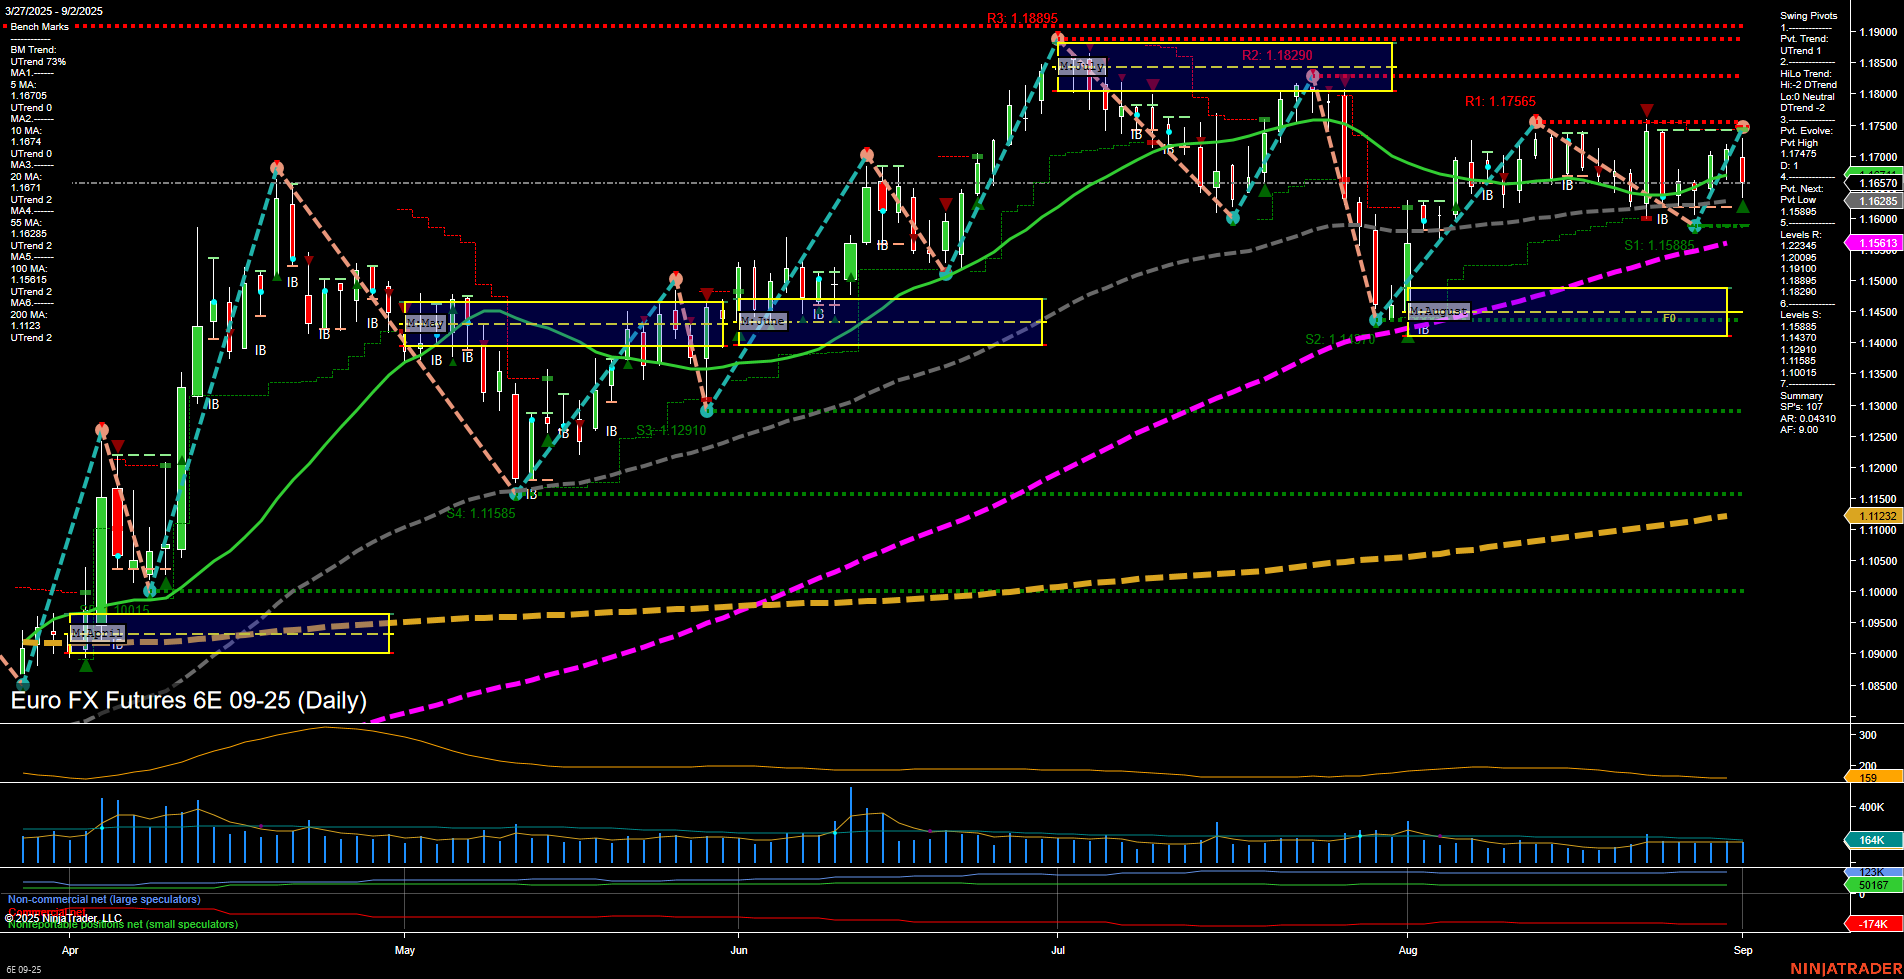Select the magenta price axis marker 1.15613
Screen dimensions: 1904x979
tap(1876, 243)
